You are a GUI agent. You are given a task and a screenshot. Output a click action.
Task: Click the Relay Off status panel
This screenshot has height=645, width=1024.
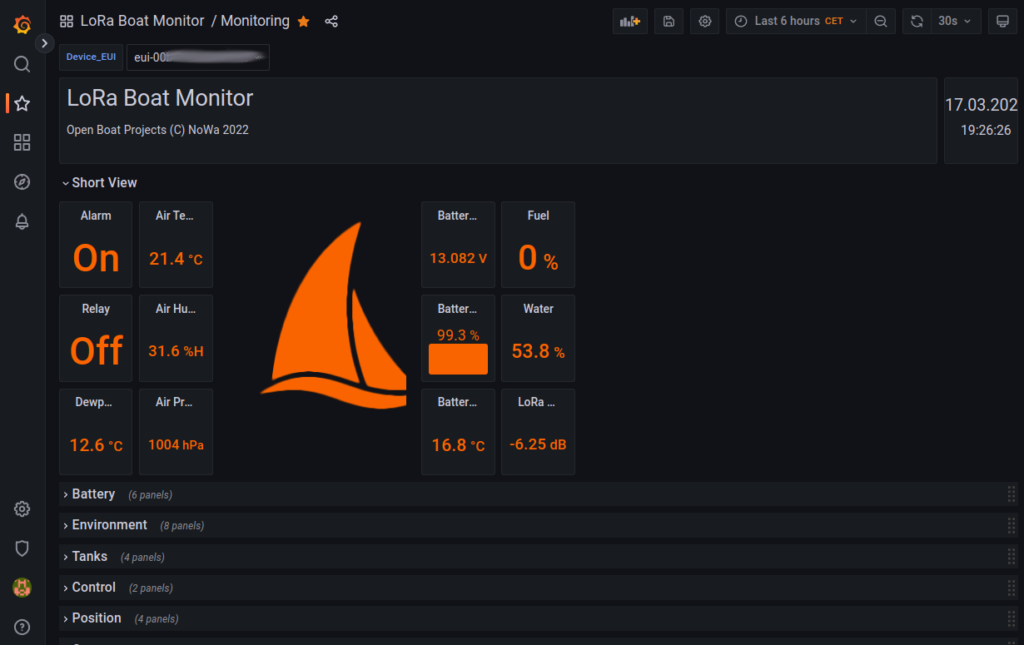tap(95, 337)
